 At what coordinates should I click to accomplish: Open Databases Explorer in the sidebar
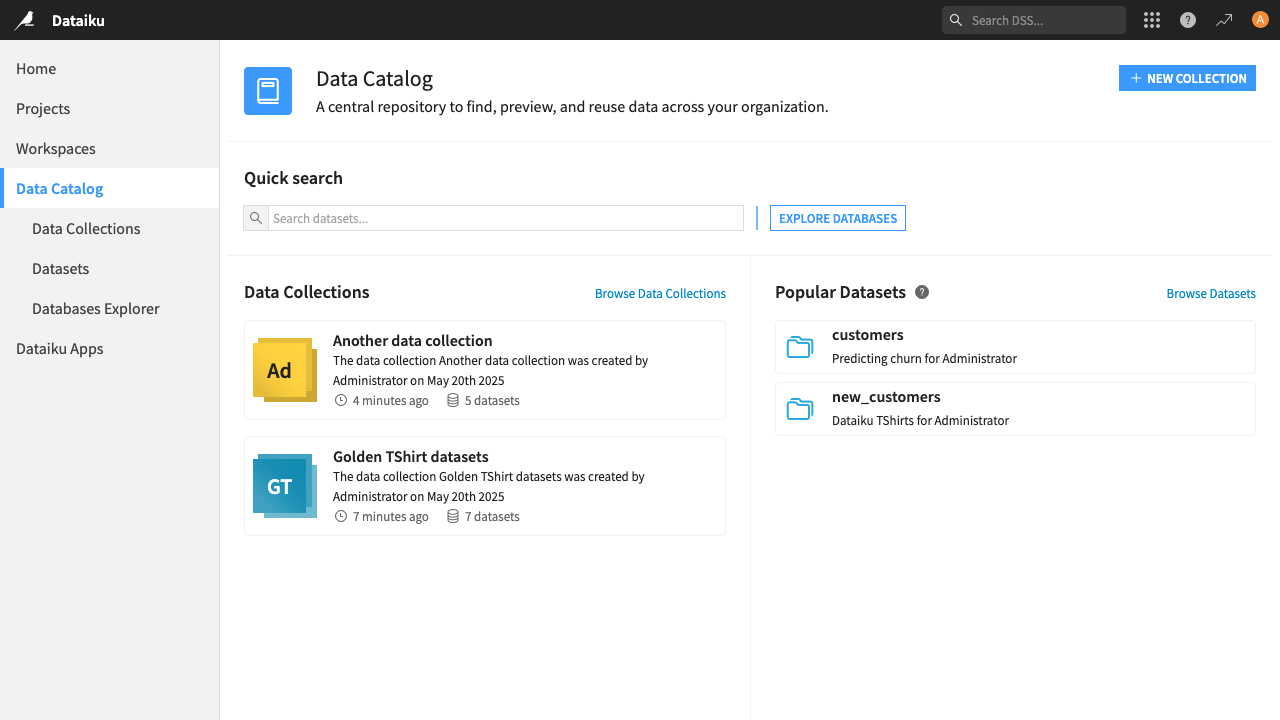point(109,308)
